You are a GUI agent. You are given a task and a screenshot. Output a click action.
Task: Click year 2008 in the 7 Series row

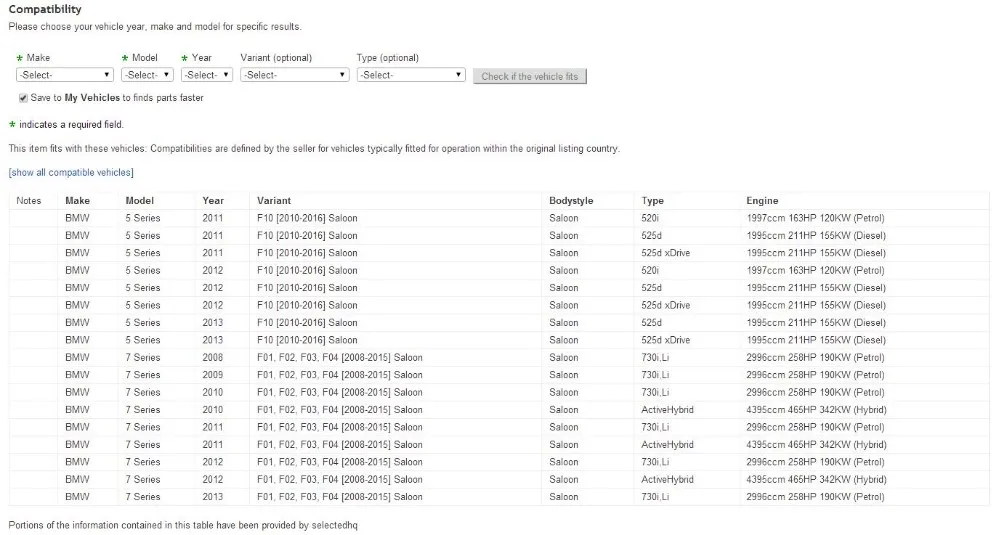(x=212, y=358)
